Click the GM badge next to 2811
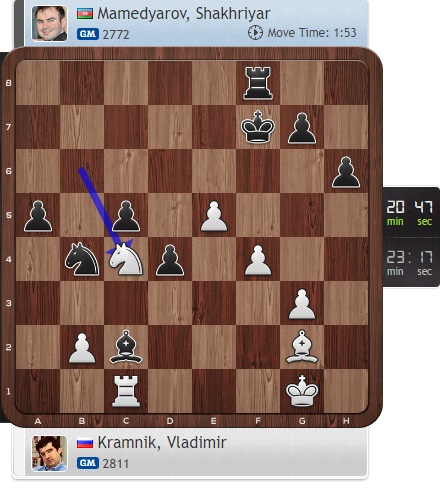 pos(88,463)
